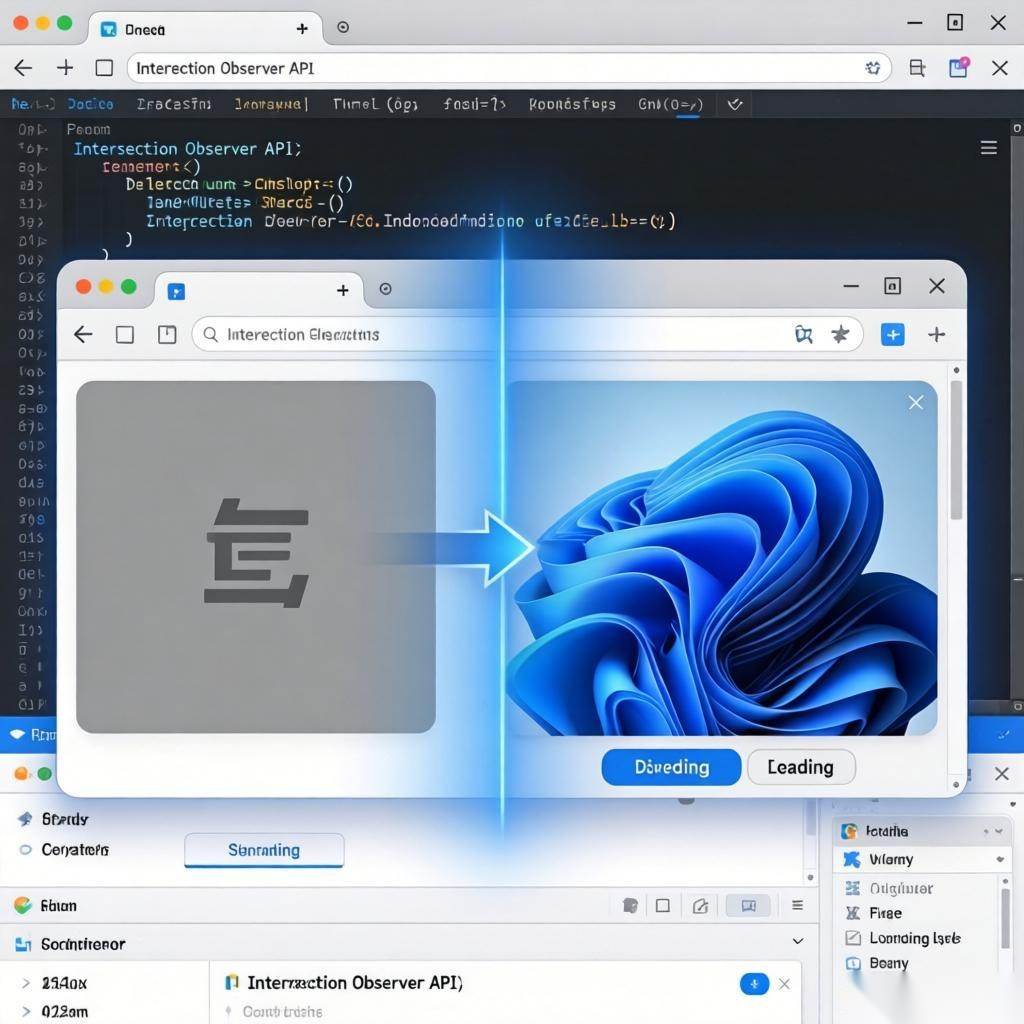1024x1024 pixels.
Task: Collapse the Socintirenor section via its chevron
Action: pos(797,941)
